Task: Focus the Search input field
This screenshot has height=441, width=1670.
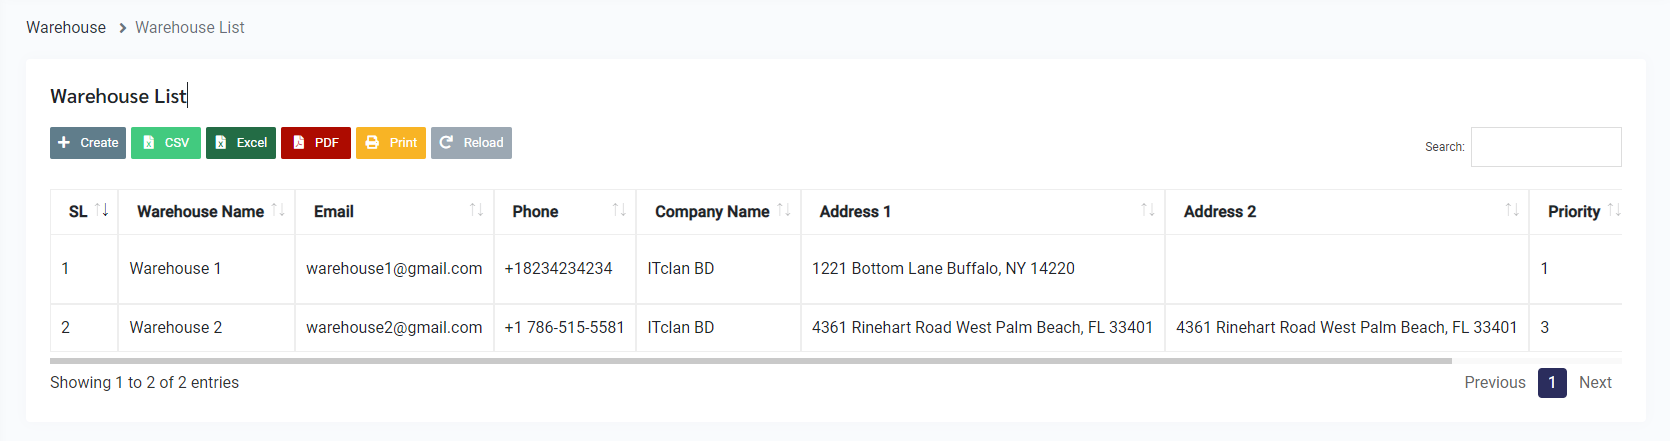Action: tap(1546, 147)
